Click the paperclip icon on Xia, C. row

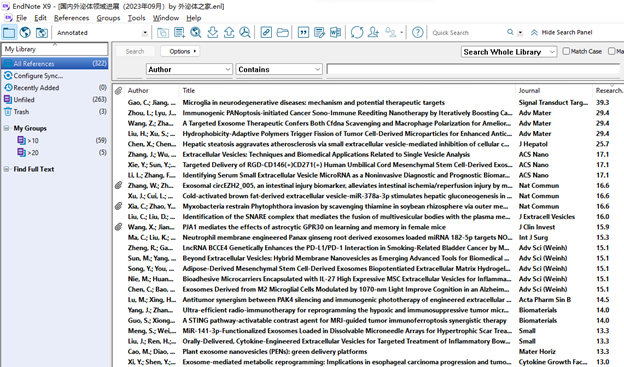(x=119, y=206)
